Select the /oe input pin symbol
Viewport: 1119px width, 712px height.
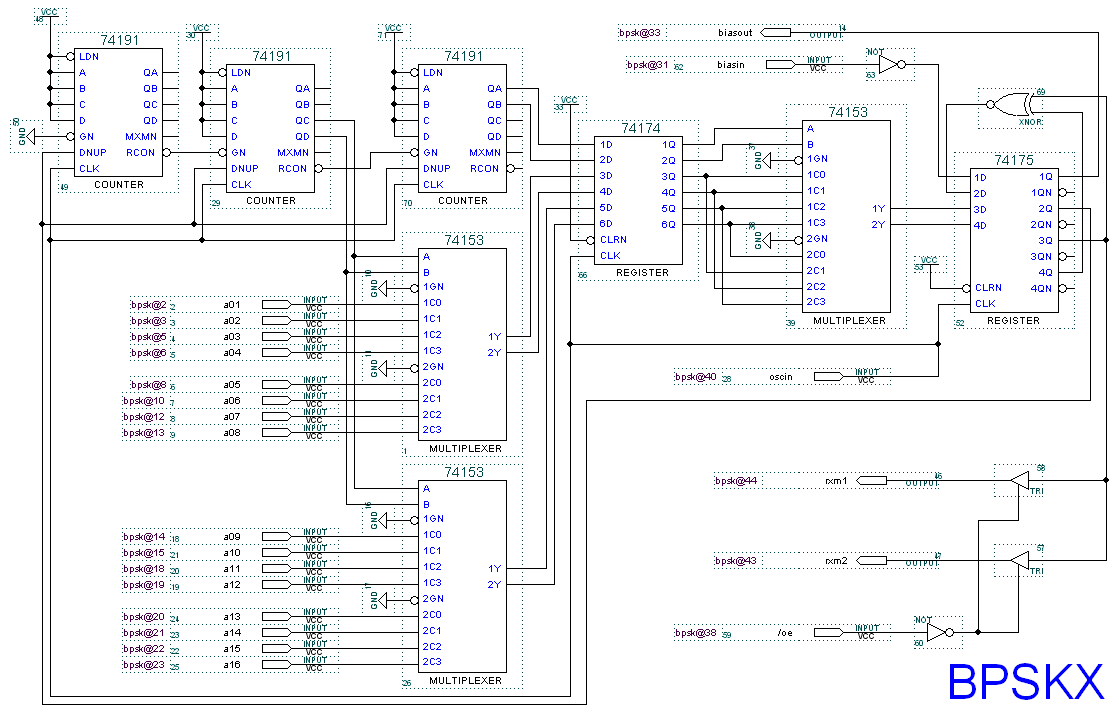[x=829, y=632]
